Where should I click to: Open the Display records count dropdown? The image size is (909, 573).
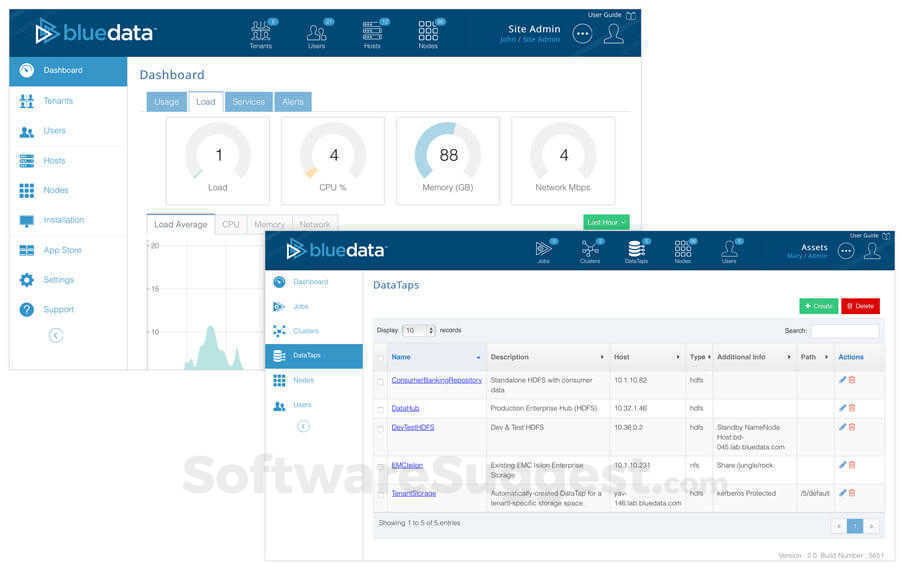418,330
